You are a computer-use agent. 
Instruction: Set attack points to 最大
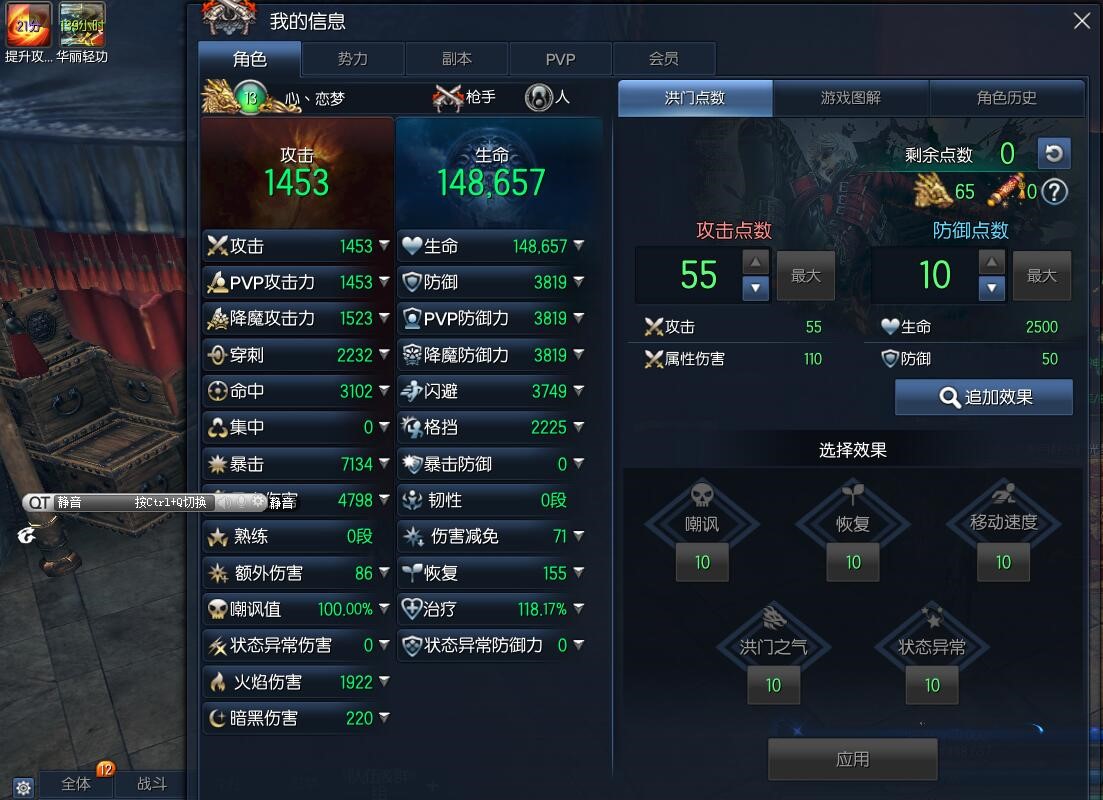805,276
